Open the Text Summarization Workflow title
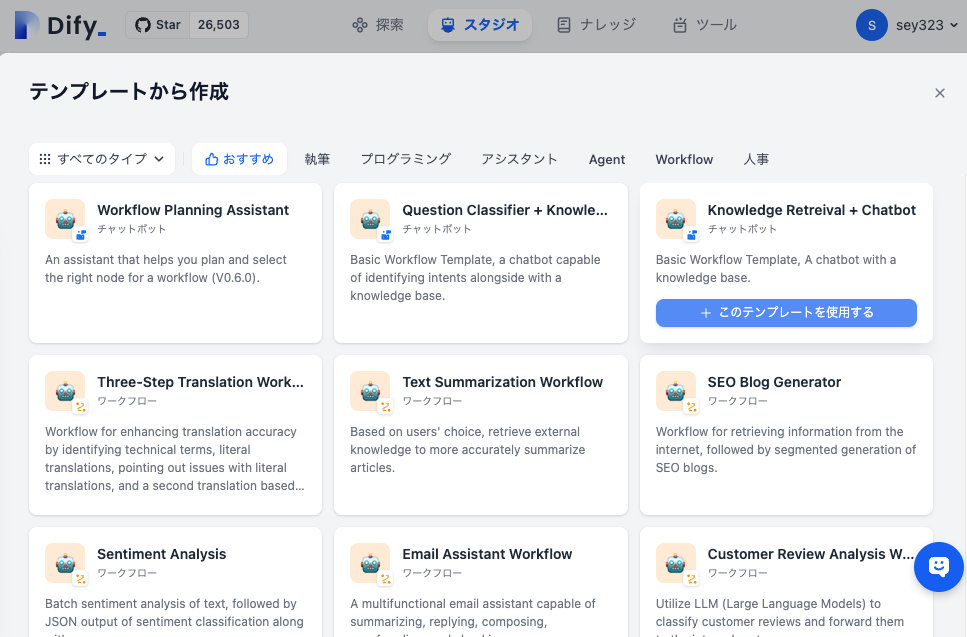 503,382
